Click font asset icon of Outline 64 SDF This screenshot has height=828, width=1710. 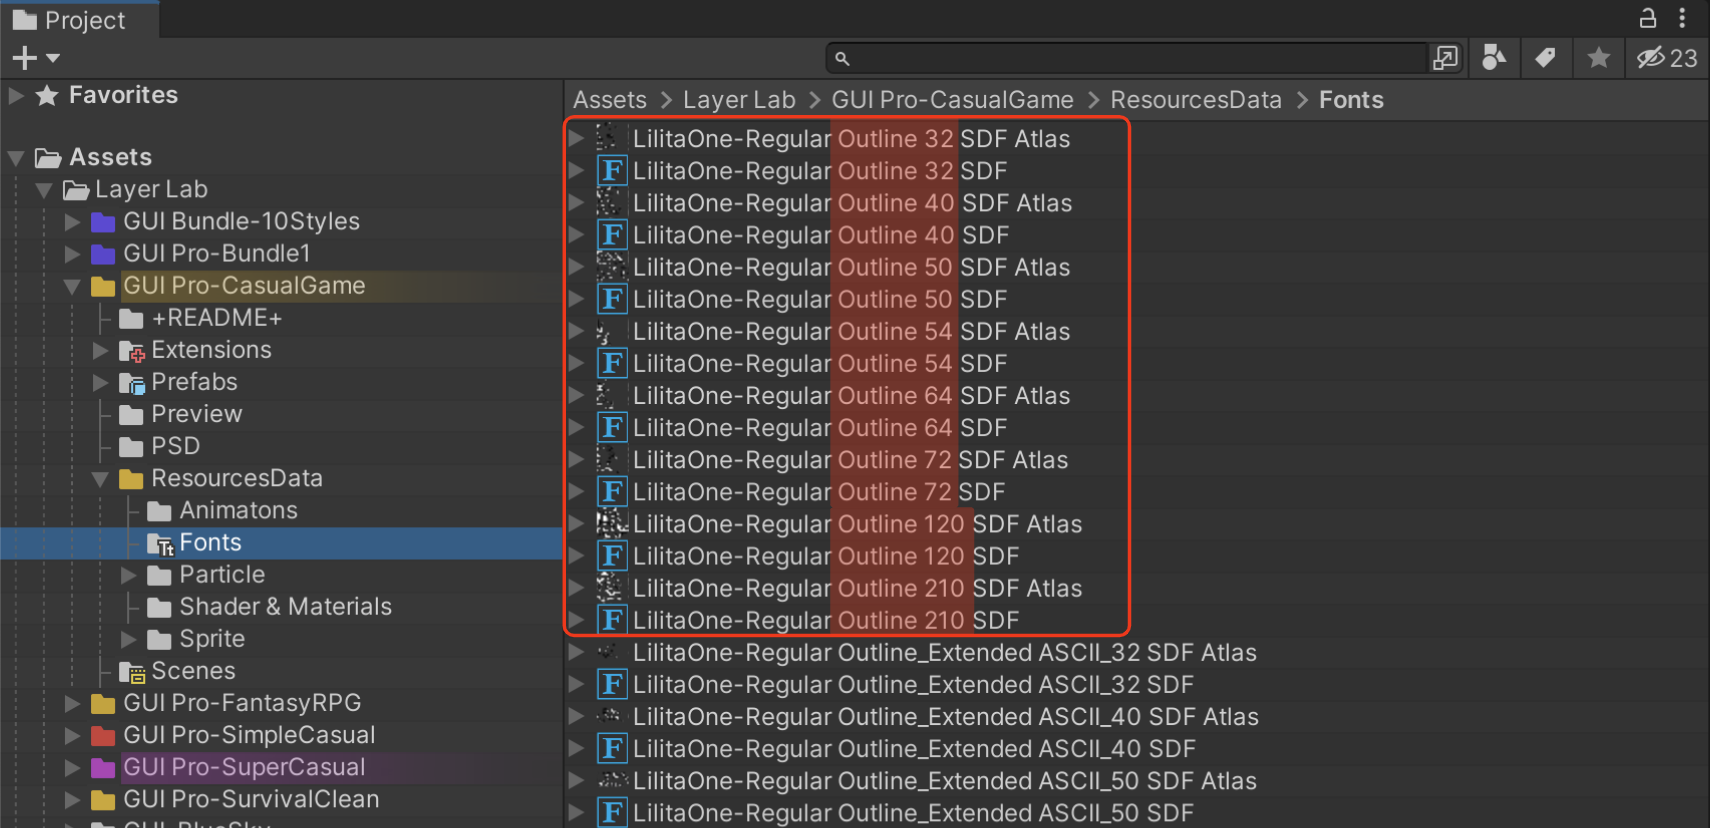612,427
